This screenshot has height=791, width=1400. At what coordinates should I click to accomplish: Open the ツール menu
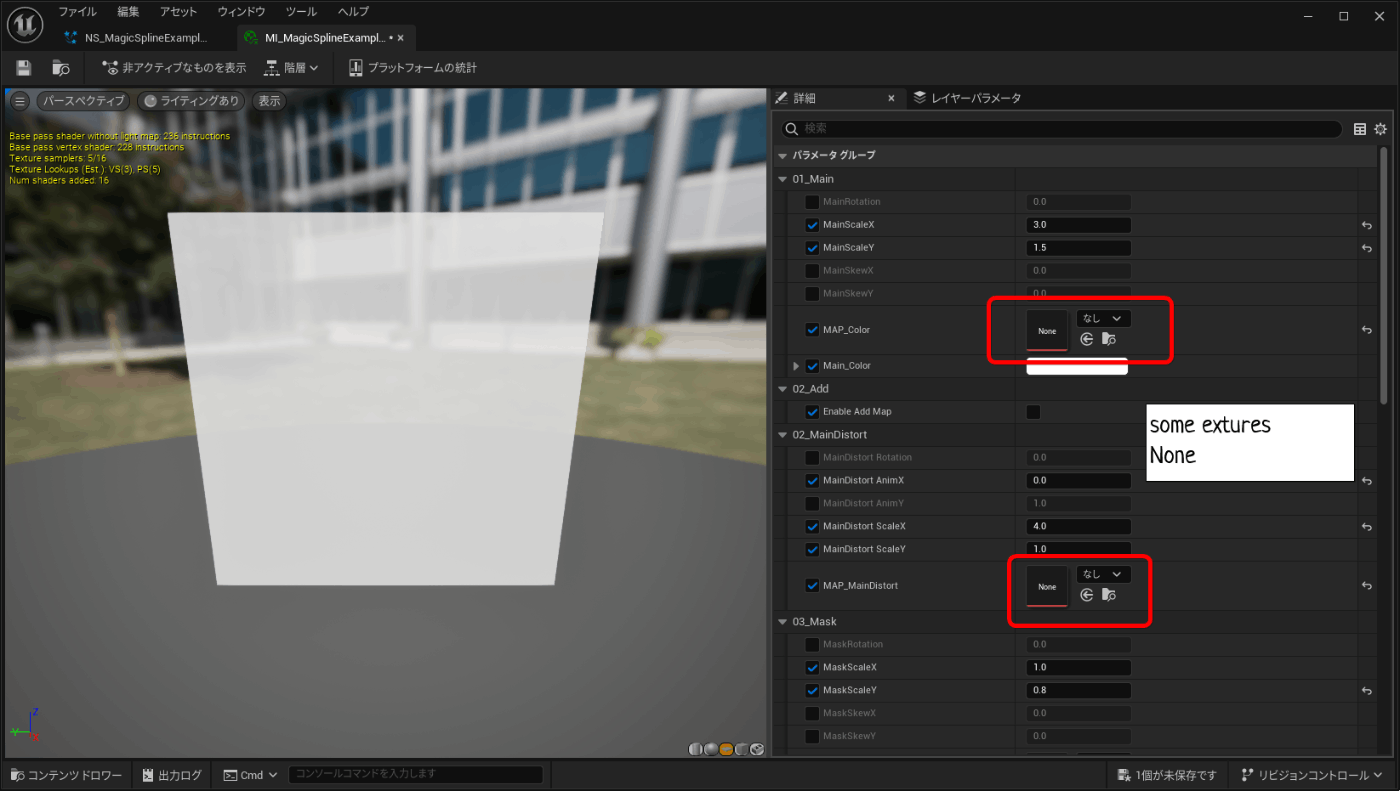[x=301, y=12]
